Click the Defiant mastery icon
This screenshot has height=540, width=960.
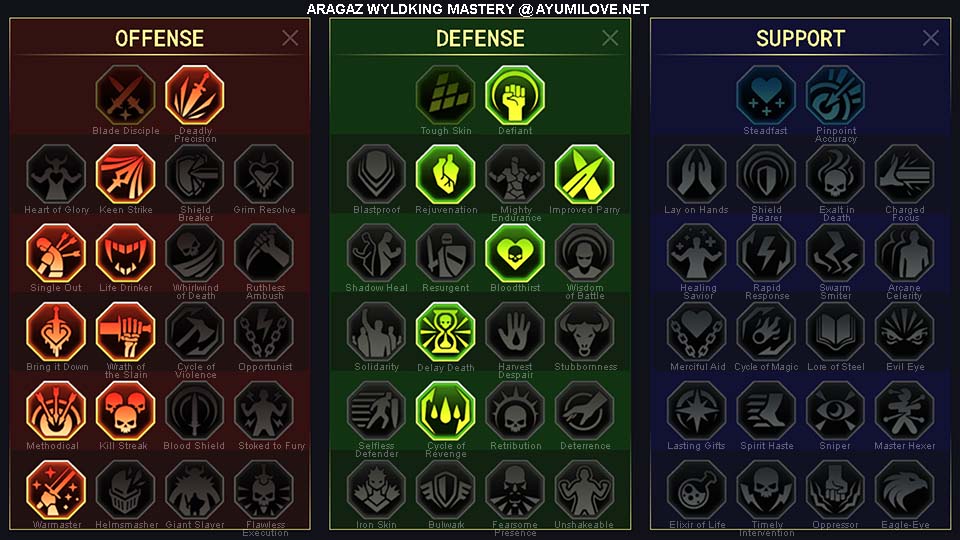[515, 96]
